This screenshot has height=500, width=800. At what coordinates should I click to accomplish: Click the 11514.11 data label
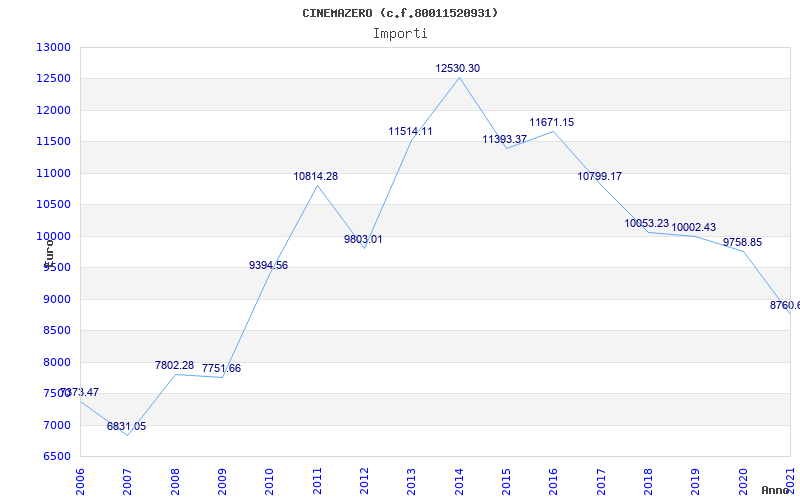tap(410, 131)
